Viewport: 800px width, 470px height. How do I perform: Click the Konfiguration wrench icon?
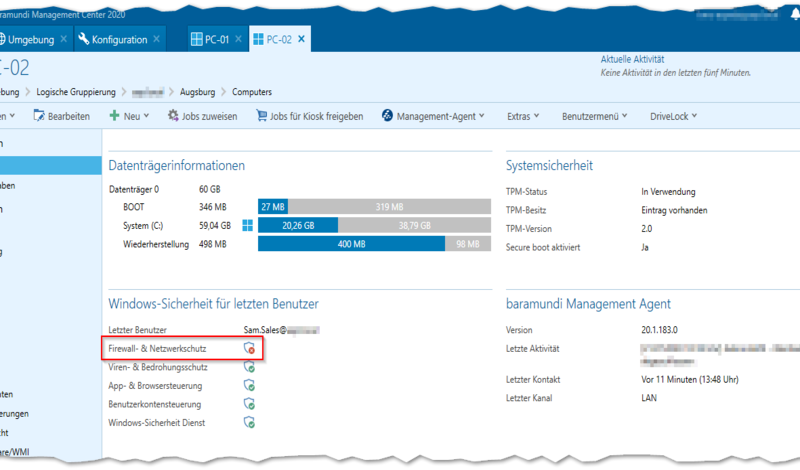[84, 39]
